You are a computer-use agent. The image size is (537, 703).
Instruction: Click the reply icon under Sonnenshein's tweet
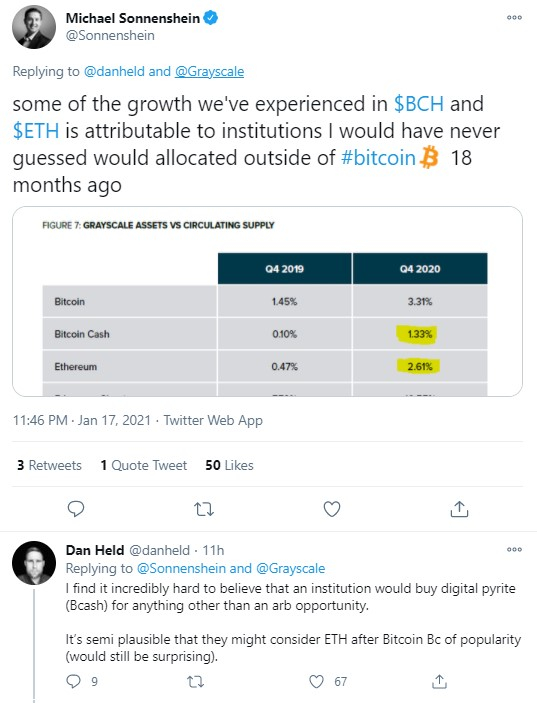(76, 509)
